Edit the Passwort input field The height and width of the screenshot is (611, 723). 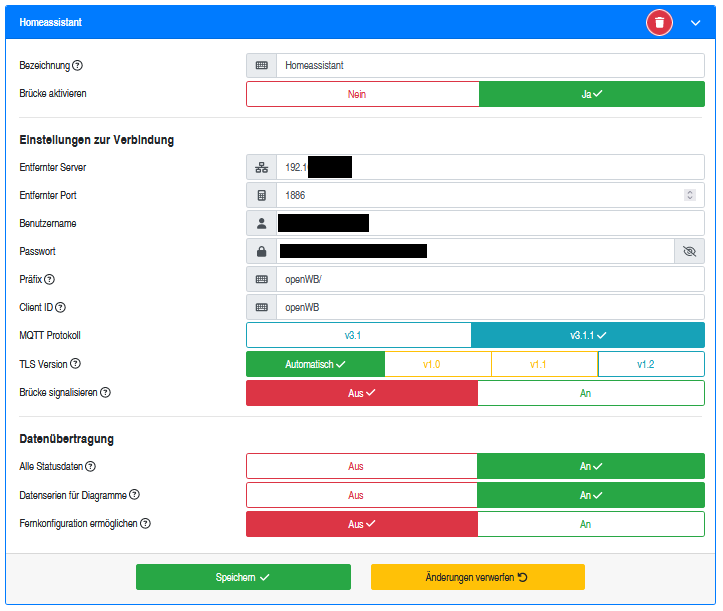click(x=475, y=251)
